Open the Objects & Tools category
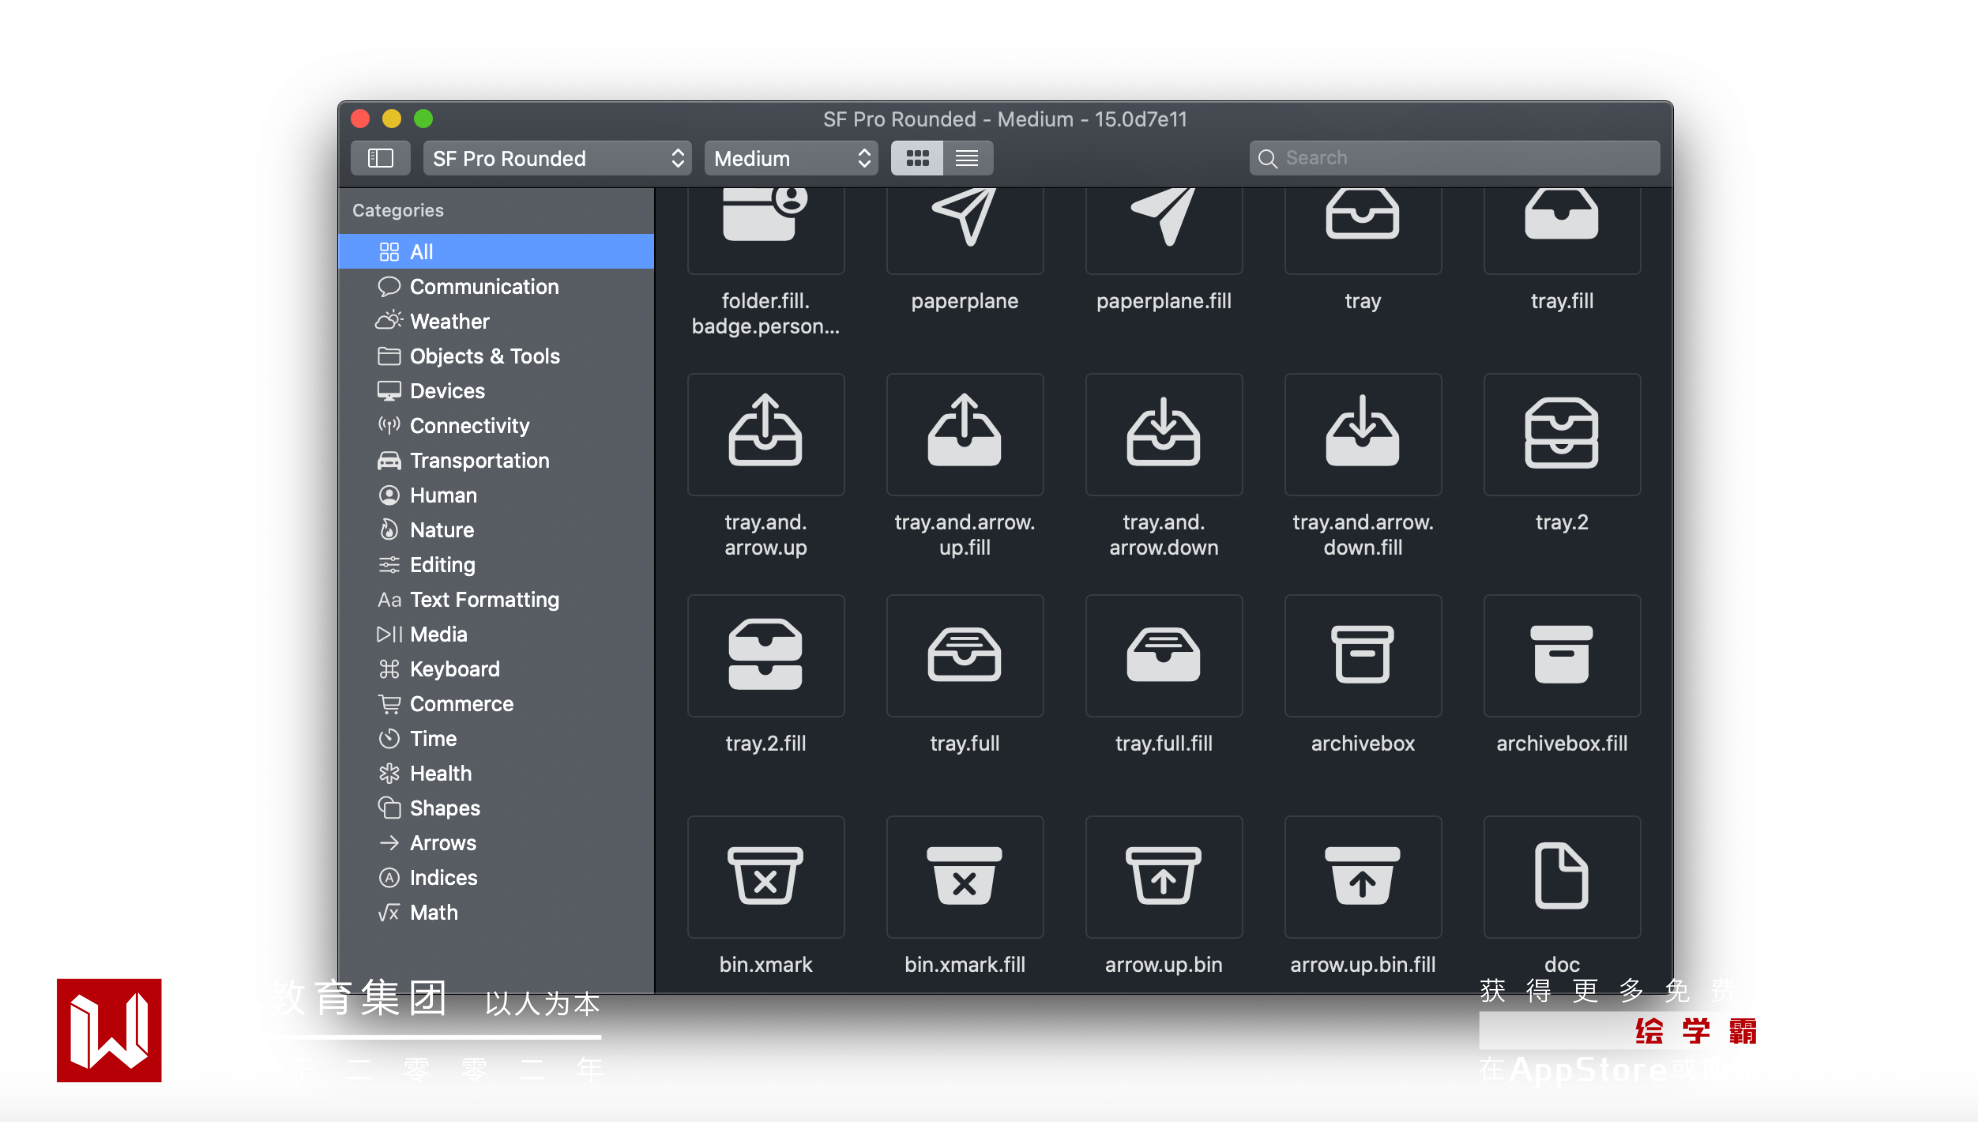The image size is (1978, 1122). [x=484, y=356]
